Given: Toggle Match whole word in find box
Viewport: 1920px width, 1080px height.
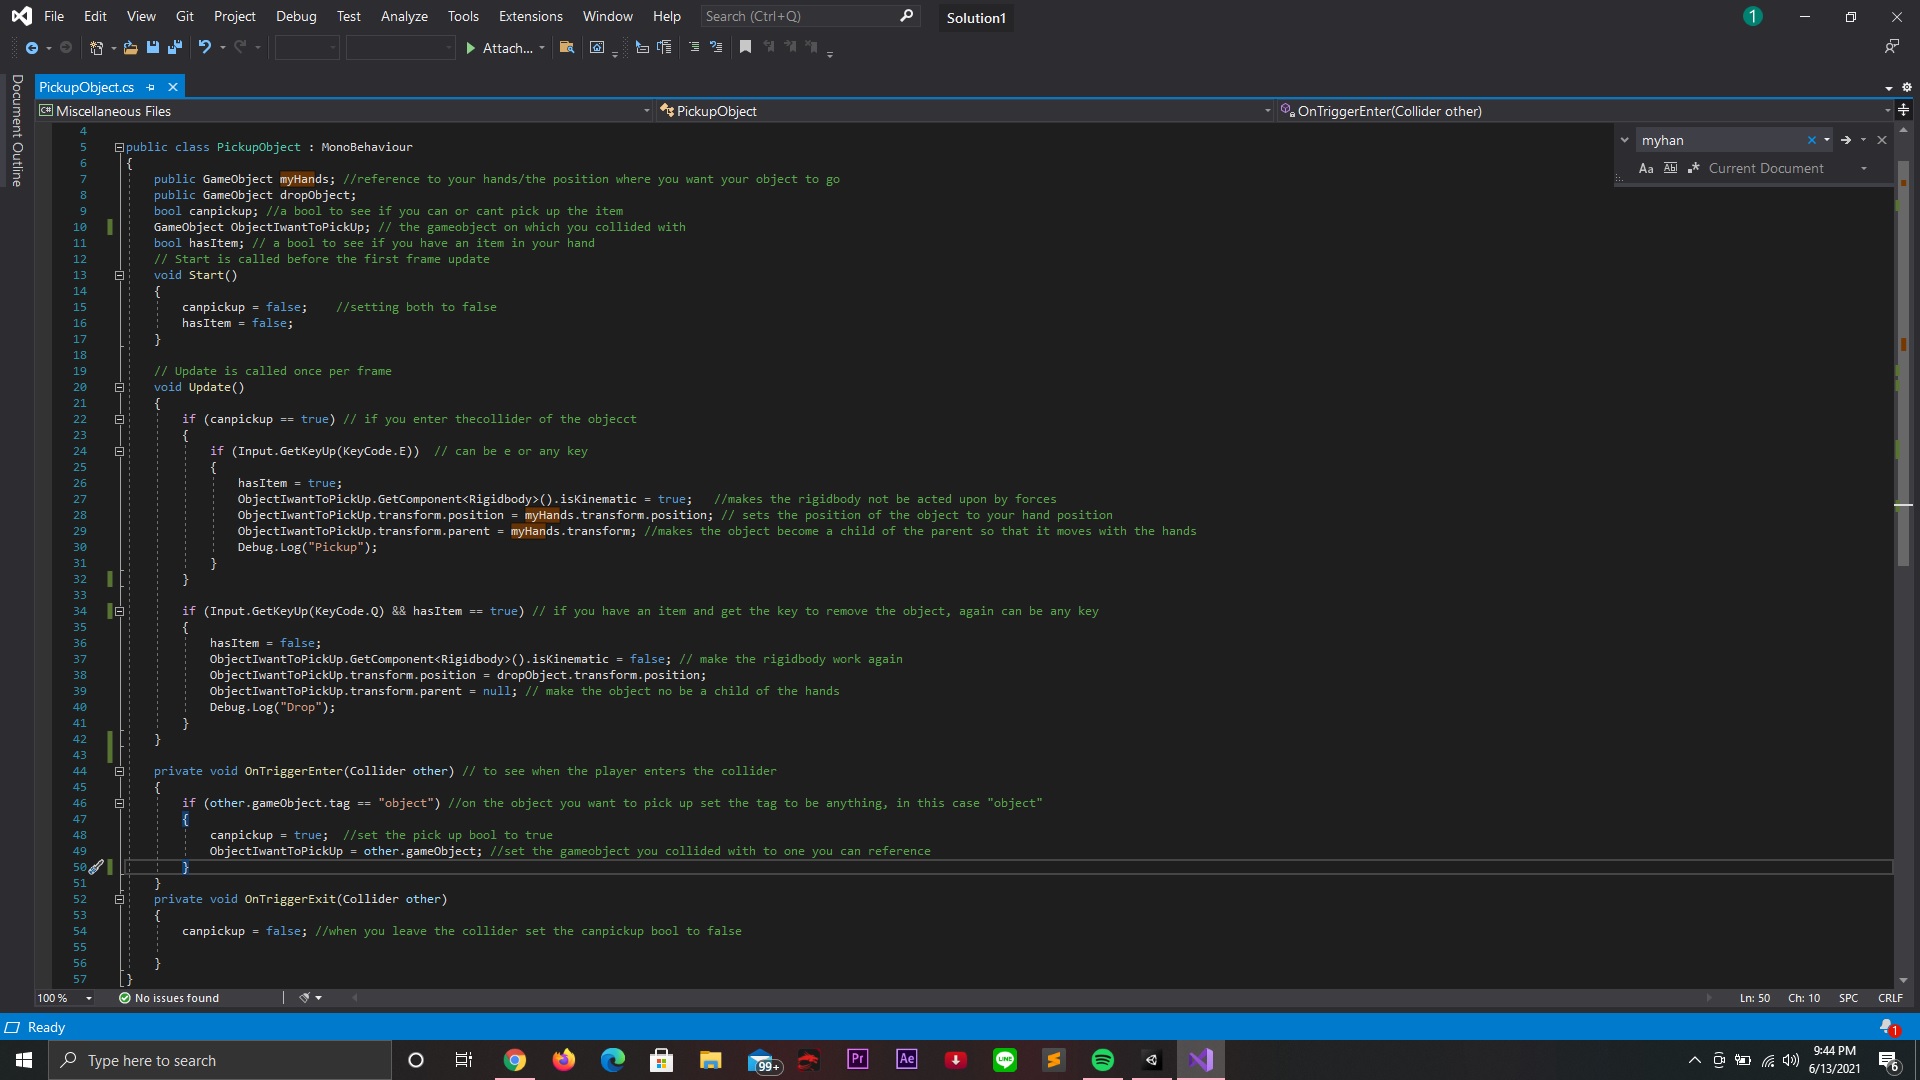Looking at the screenshot, I should (1670, 168).
